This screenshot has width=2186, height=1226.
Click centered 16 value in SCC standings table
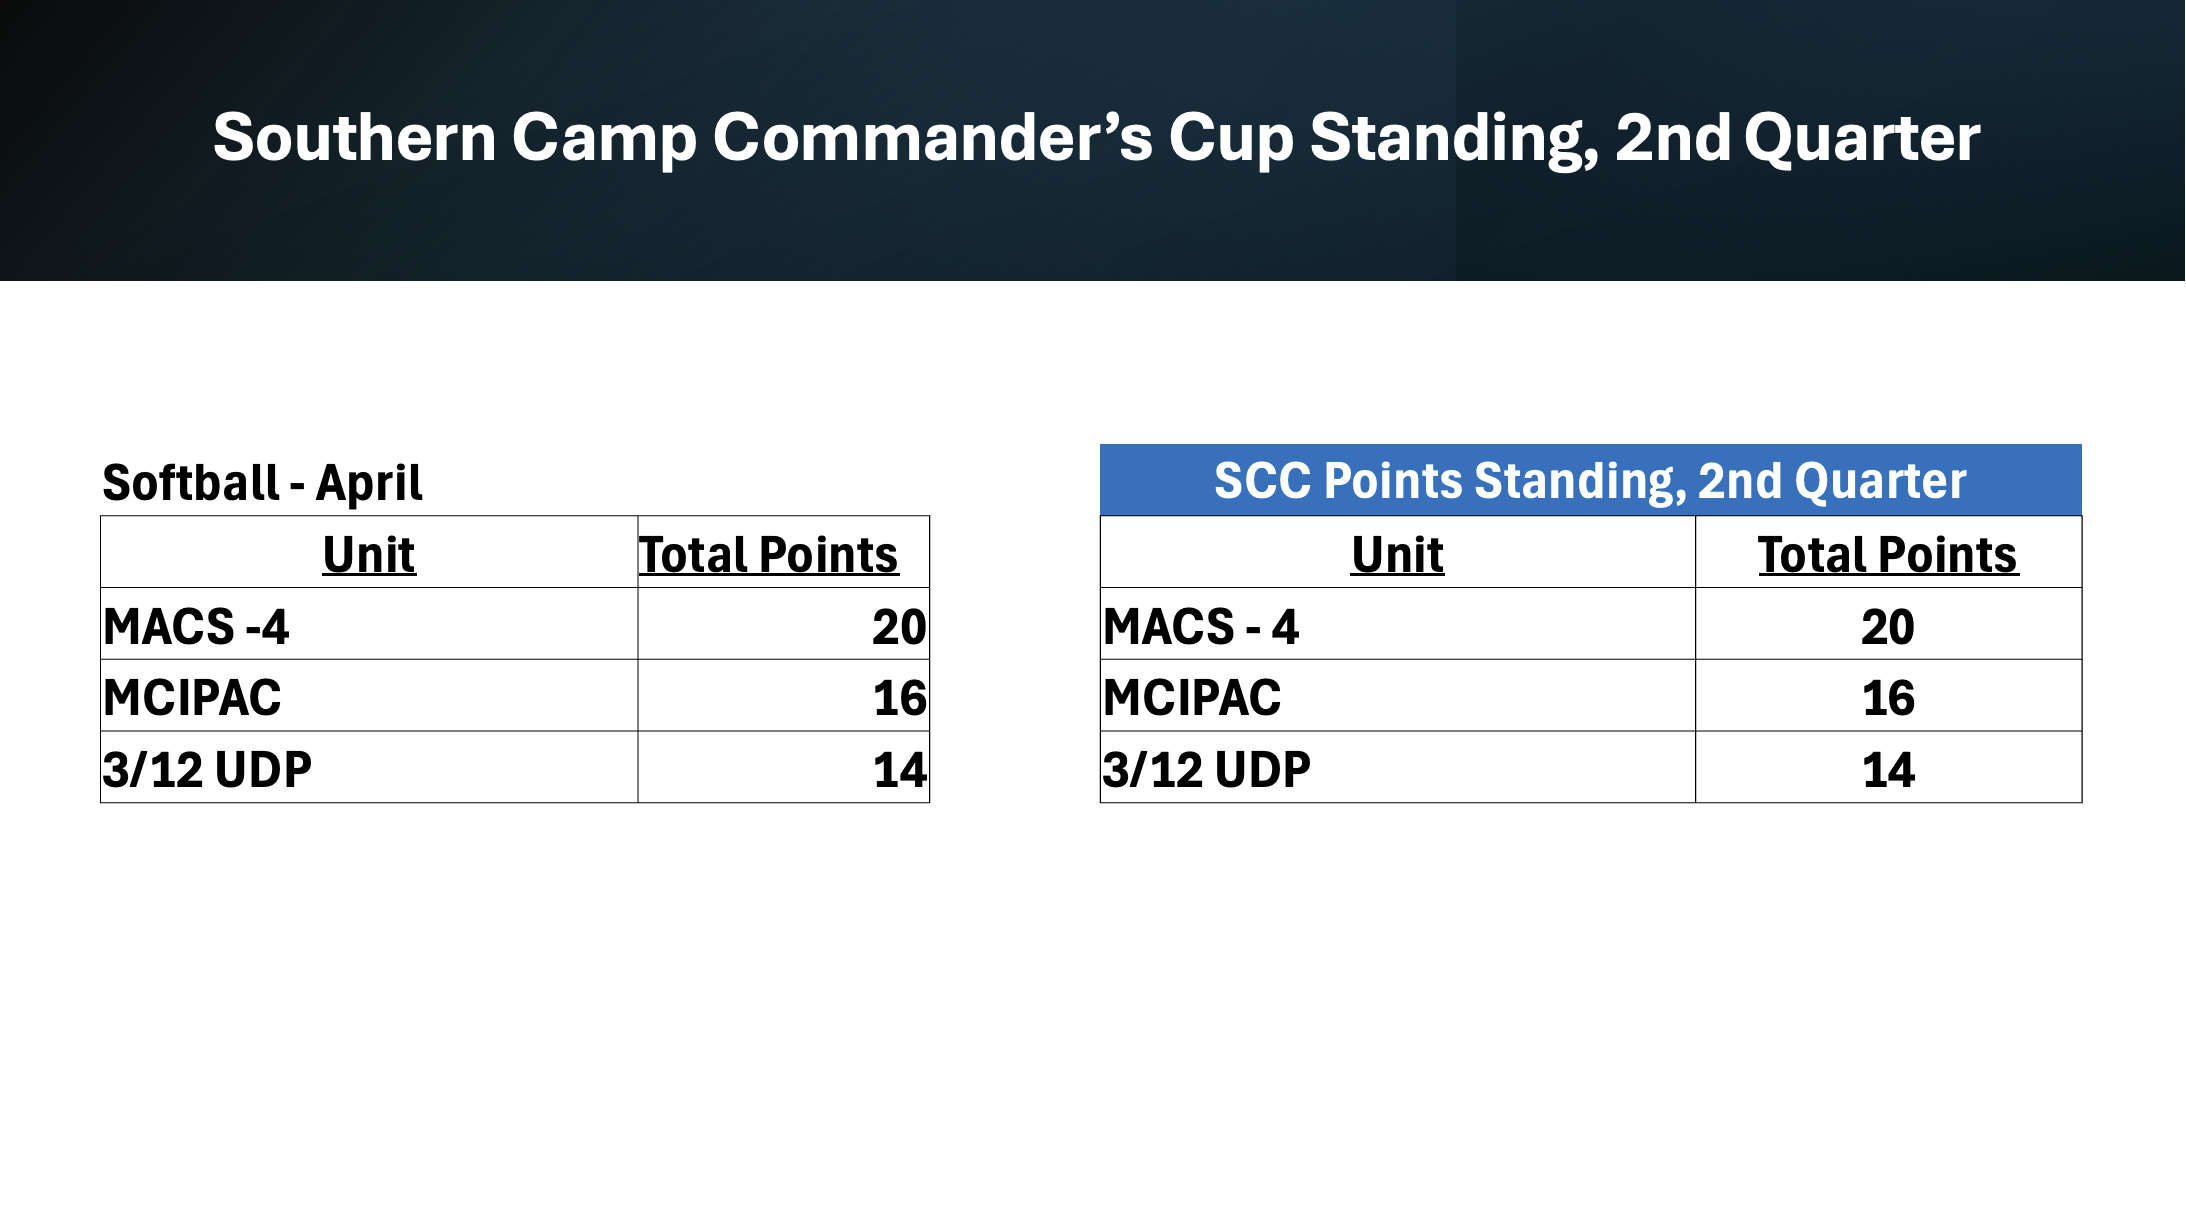tap(1889, 696)
